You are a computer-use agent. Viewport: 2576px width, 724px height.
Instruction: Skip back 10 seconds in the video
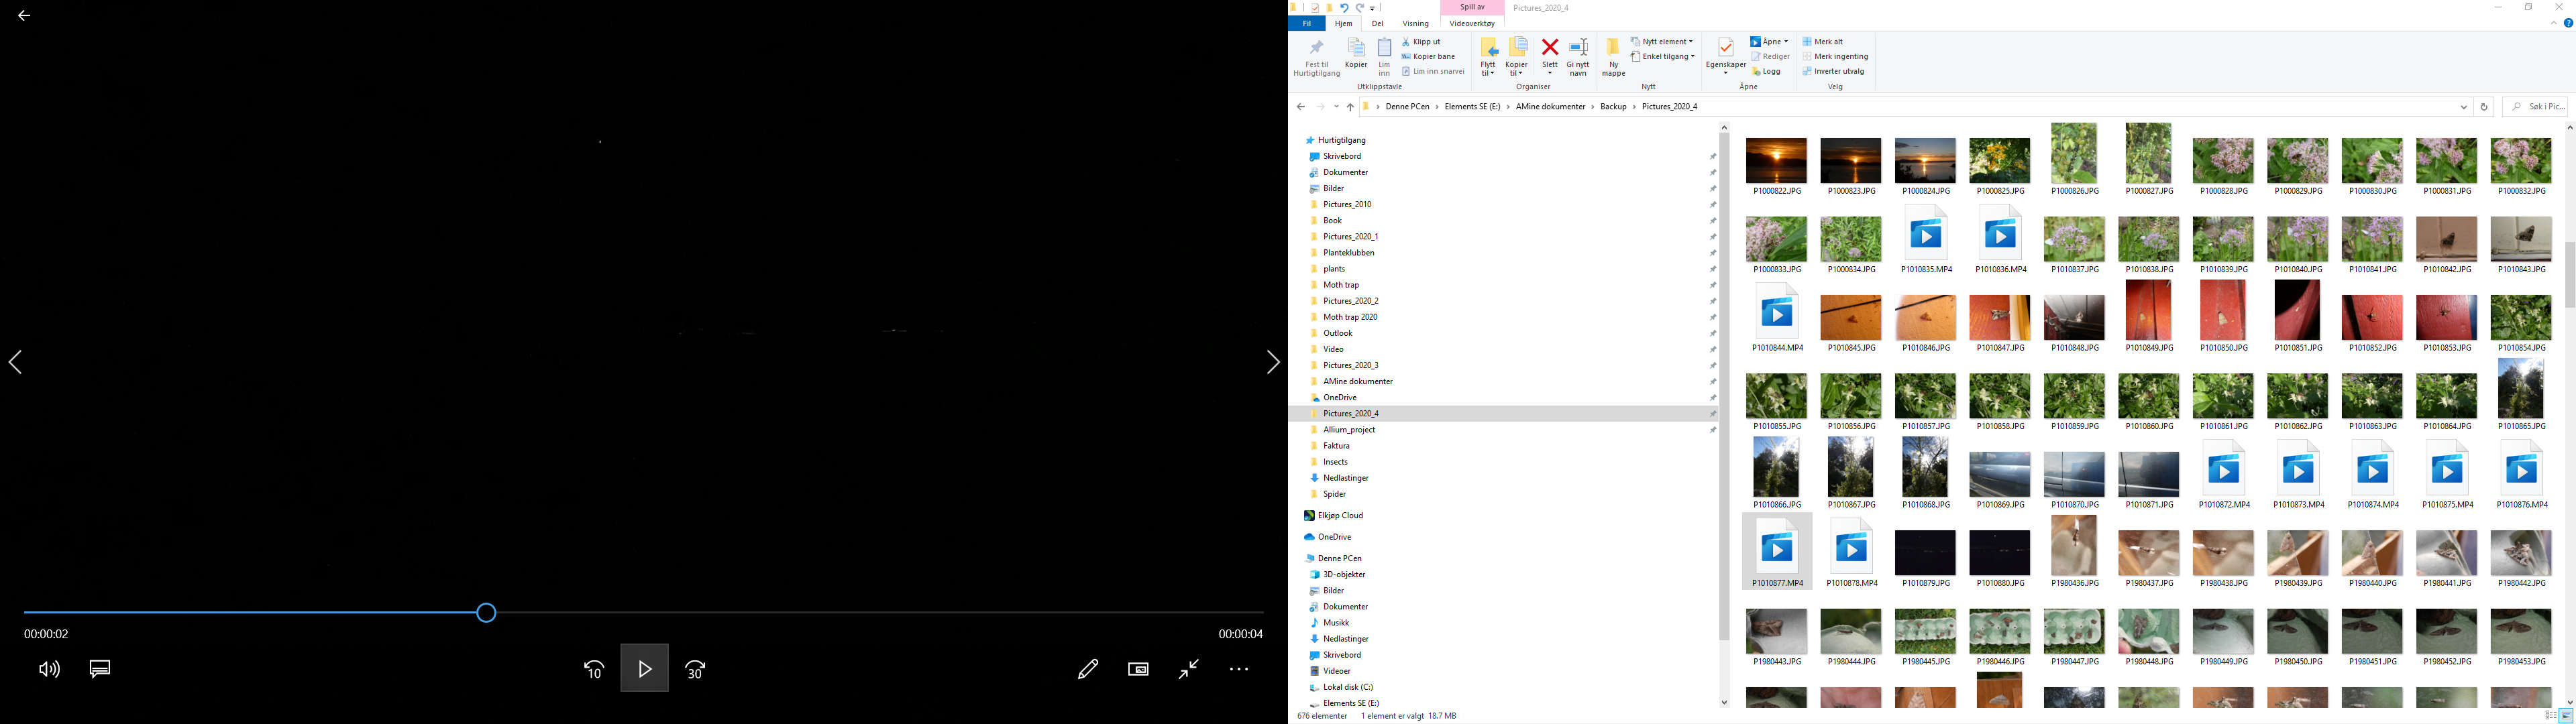594,669
